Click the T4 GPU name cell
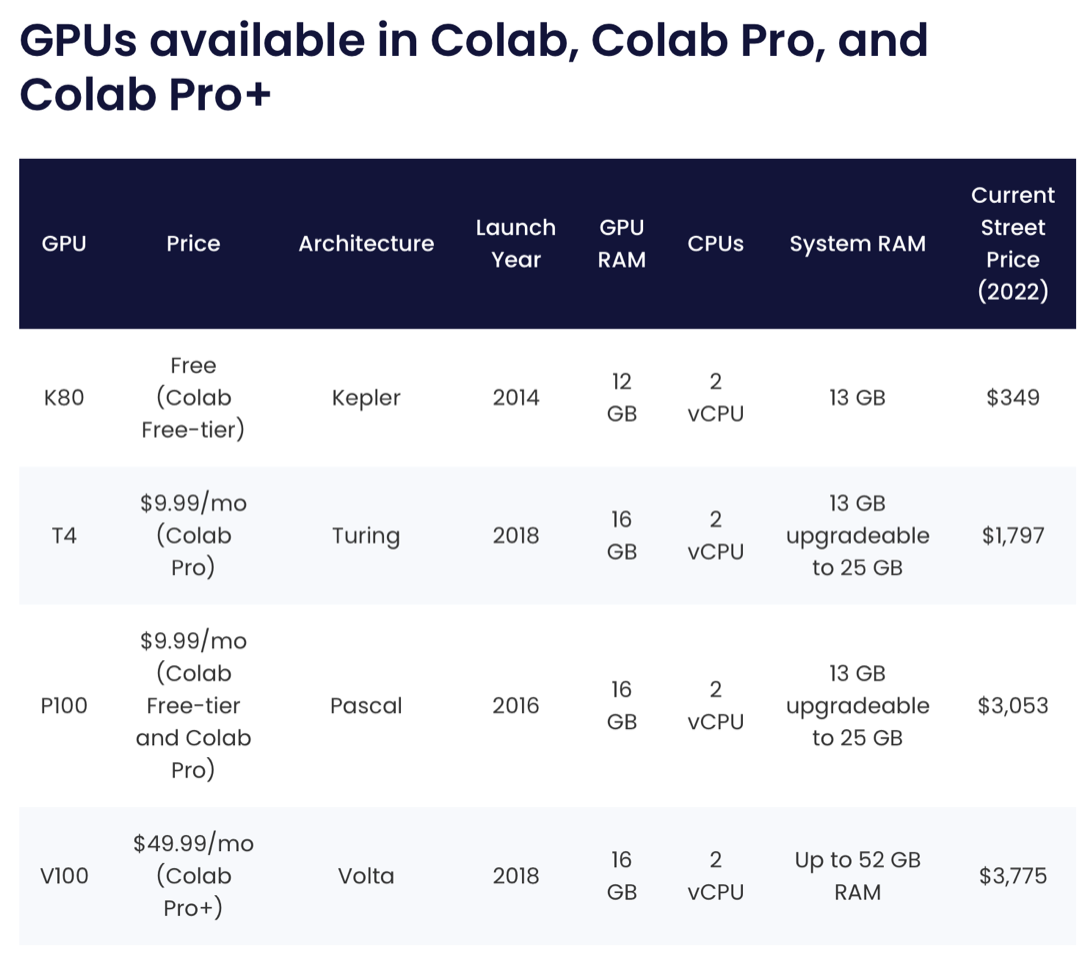 click(64, 536)
